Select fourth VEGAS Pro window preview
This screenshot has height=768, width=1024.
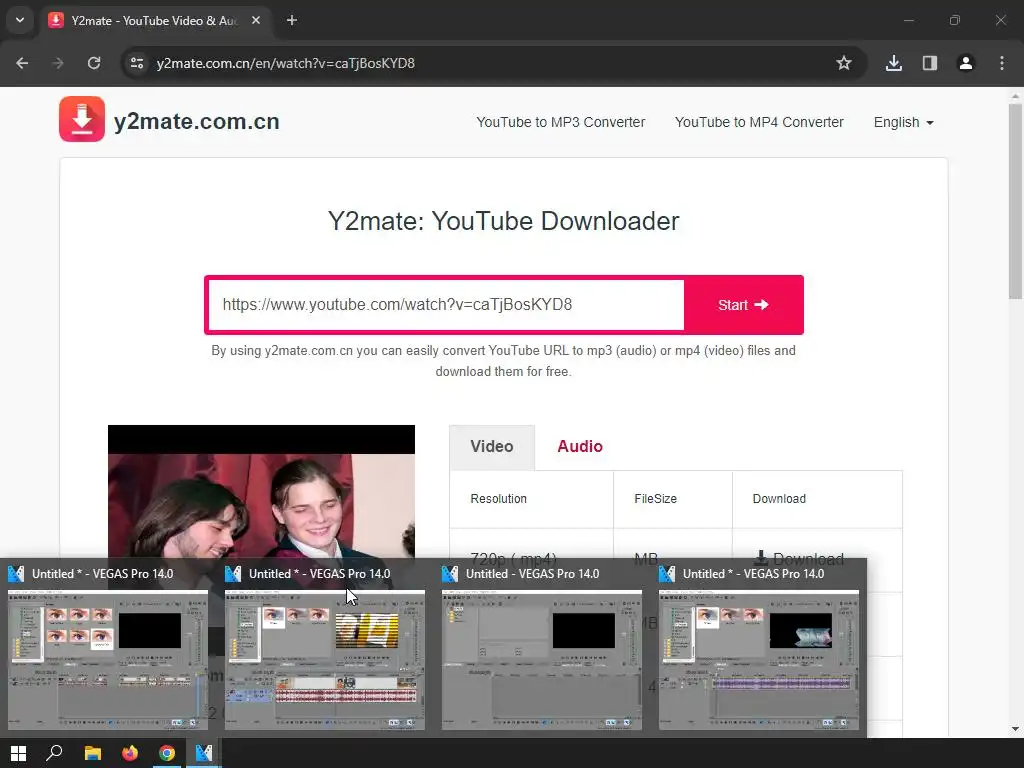pos(758,660)
